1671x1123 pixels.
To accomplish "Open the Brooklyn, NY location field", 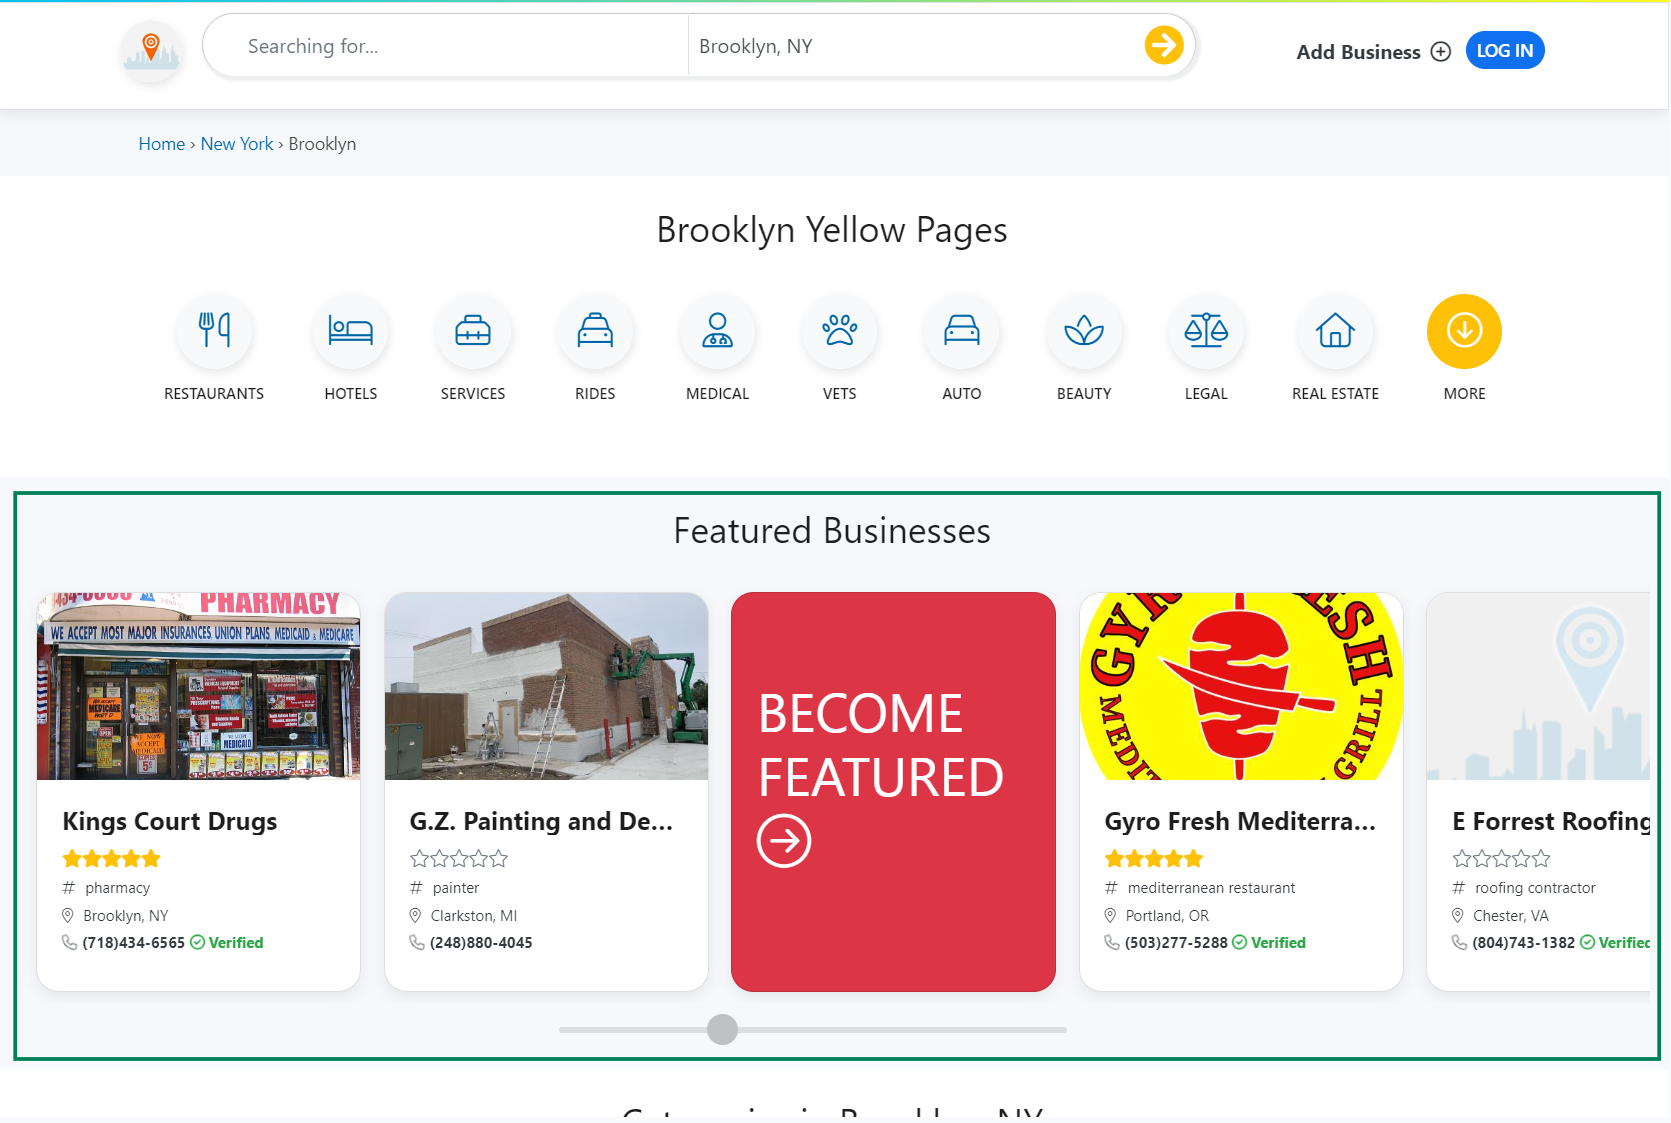I will click(x=900, y=45).
